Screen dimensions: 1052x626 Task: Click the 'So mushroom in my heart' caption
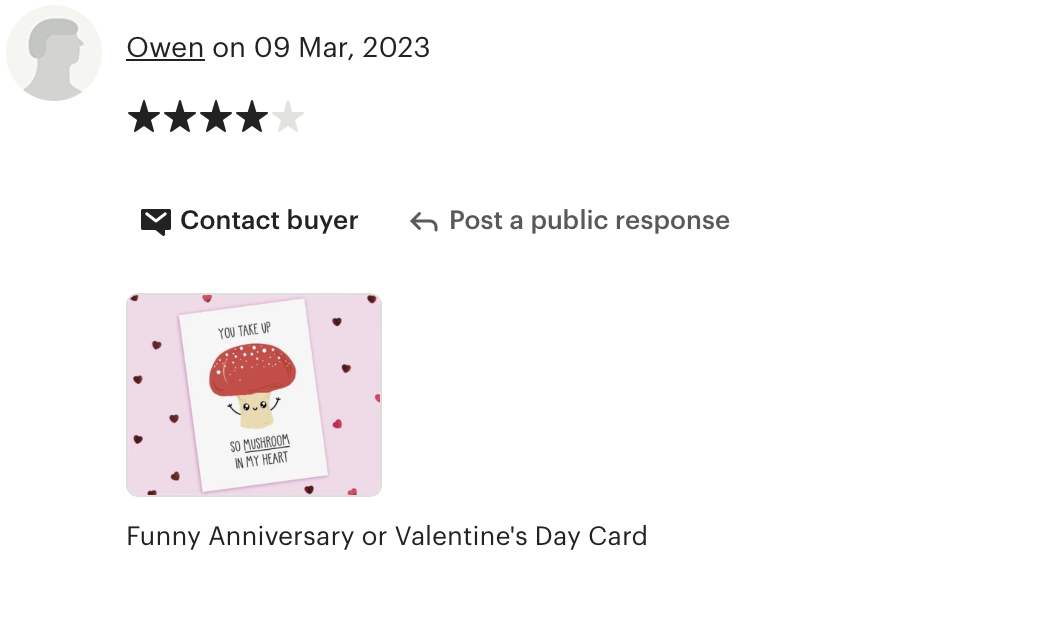(x=260, y=451)
